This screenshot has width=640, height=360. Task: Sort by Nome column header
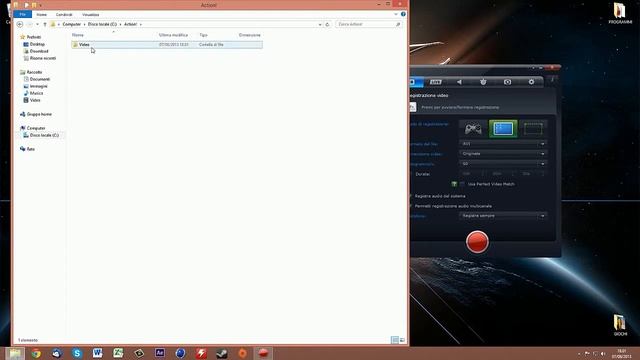pyautogui.click(x=78, y=35)
